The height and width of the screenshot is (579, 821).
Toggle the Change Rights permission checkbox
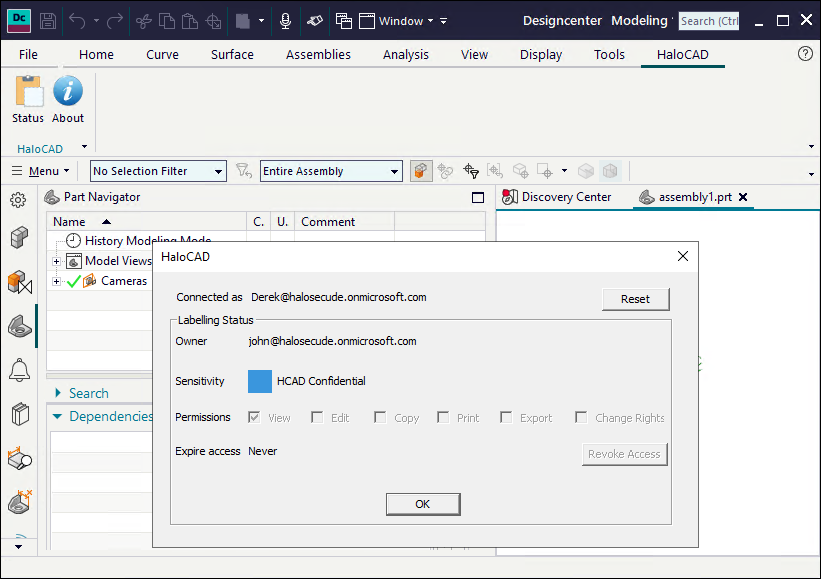coord(581,417)
